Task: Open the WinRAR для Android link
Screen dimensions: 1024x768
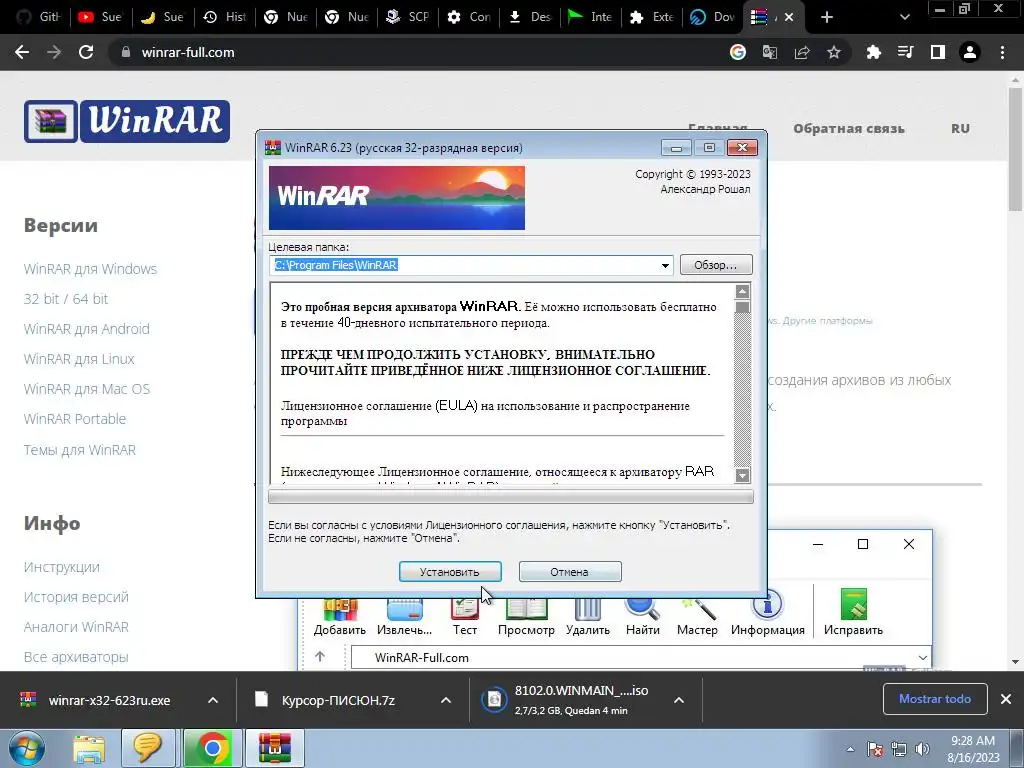Action: [x=87, y=329]
